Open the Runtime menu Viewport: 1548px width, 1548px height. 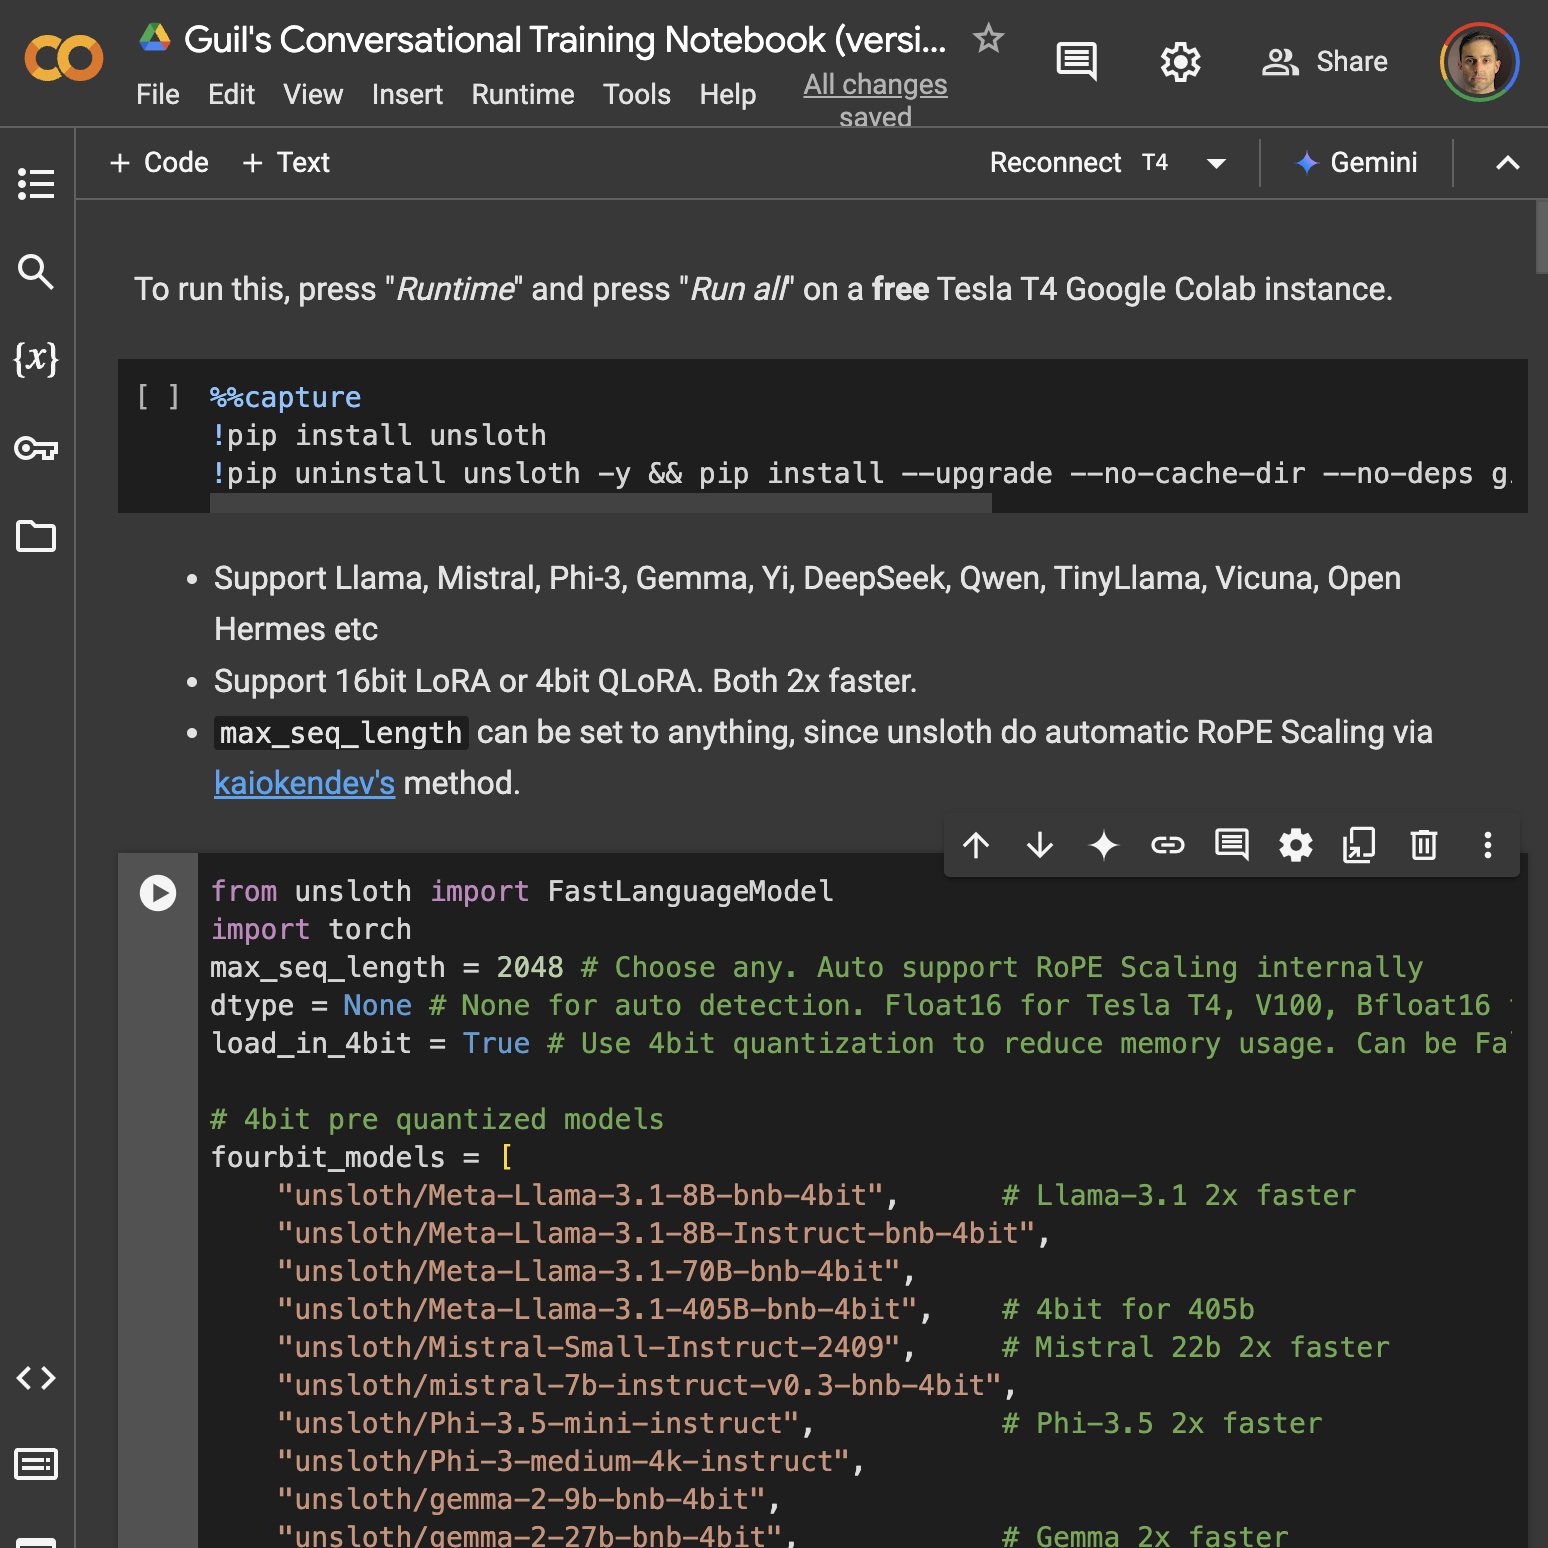click(x=523, y=94)
